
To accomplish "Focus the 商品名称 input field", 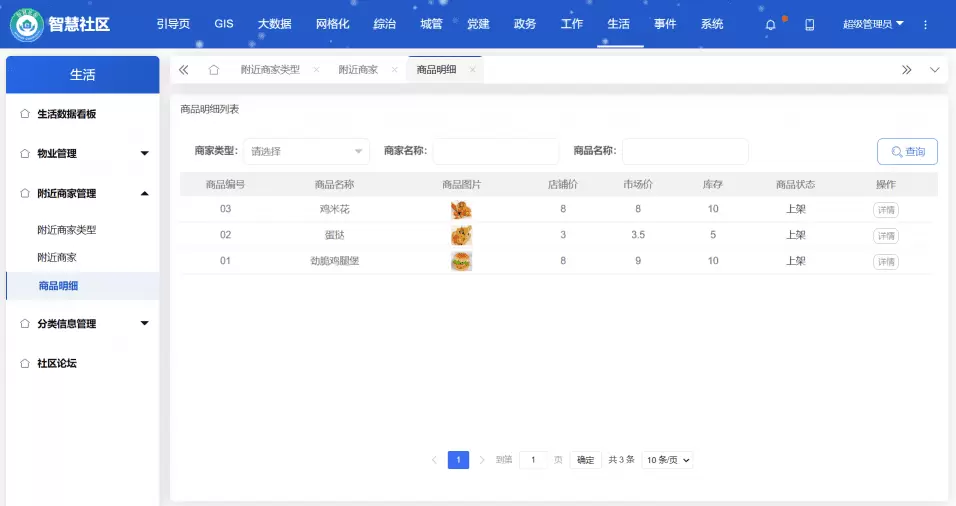I will click(685, 151).
